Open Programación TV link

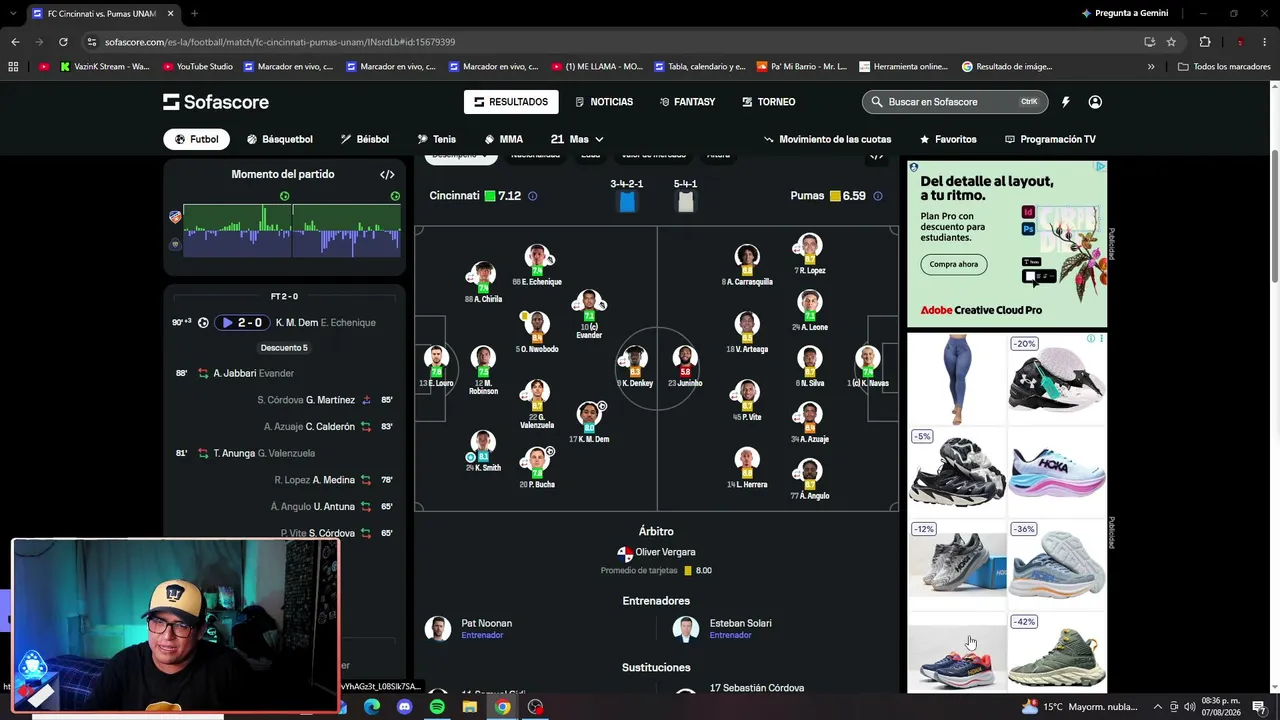[1050, 139]
